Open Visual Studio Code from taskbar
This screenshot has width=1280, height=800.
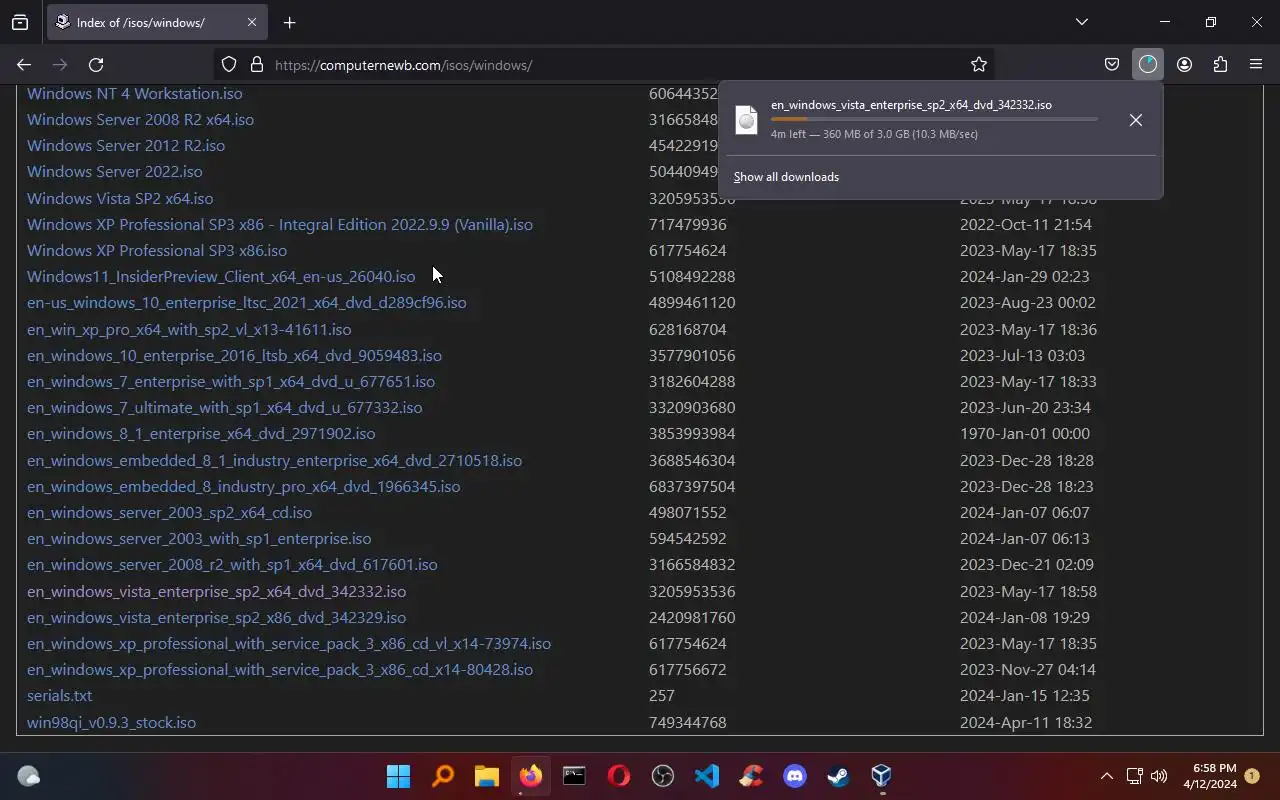707,776
